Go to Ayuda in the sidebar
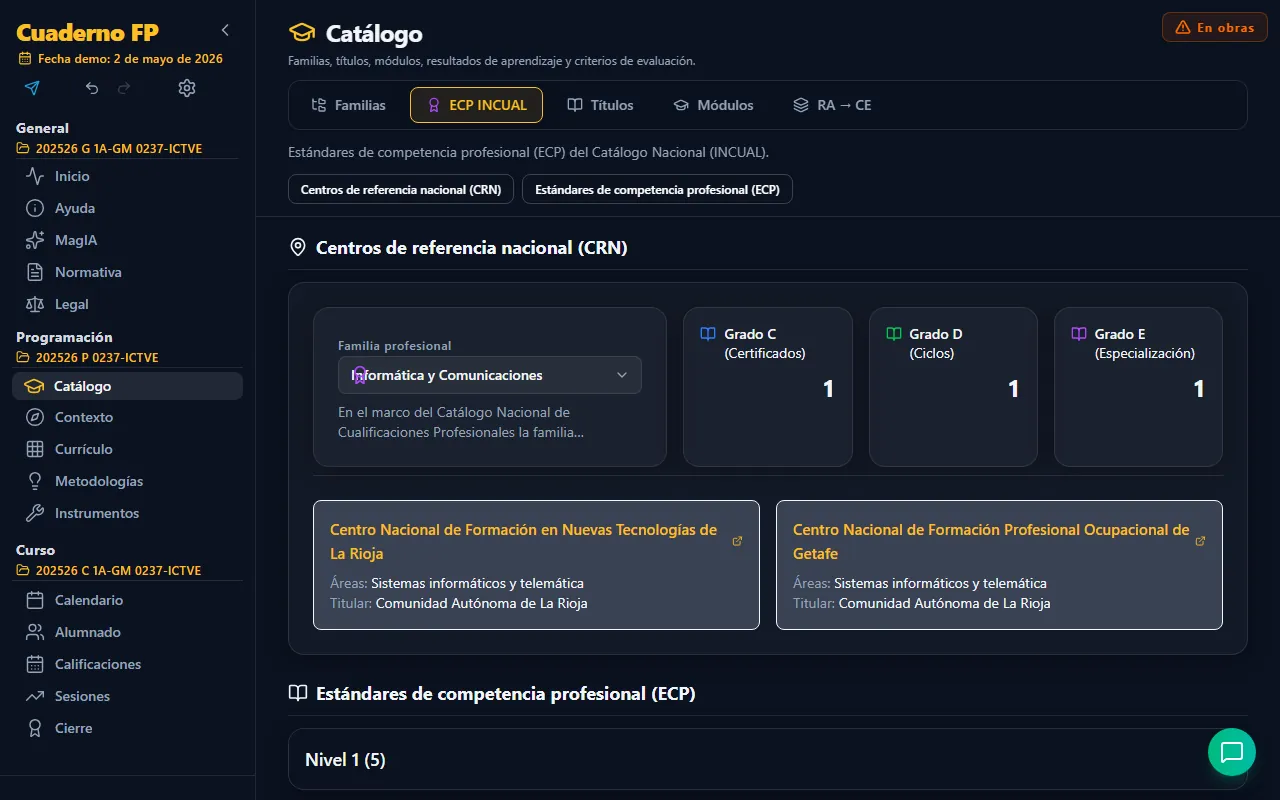 (127, 208)
